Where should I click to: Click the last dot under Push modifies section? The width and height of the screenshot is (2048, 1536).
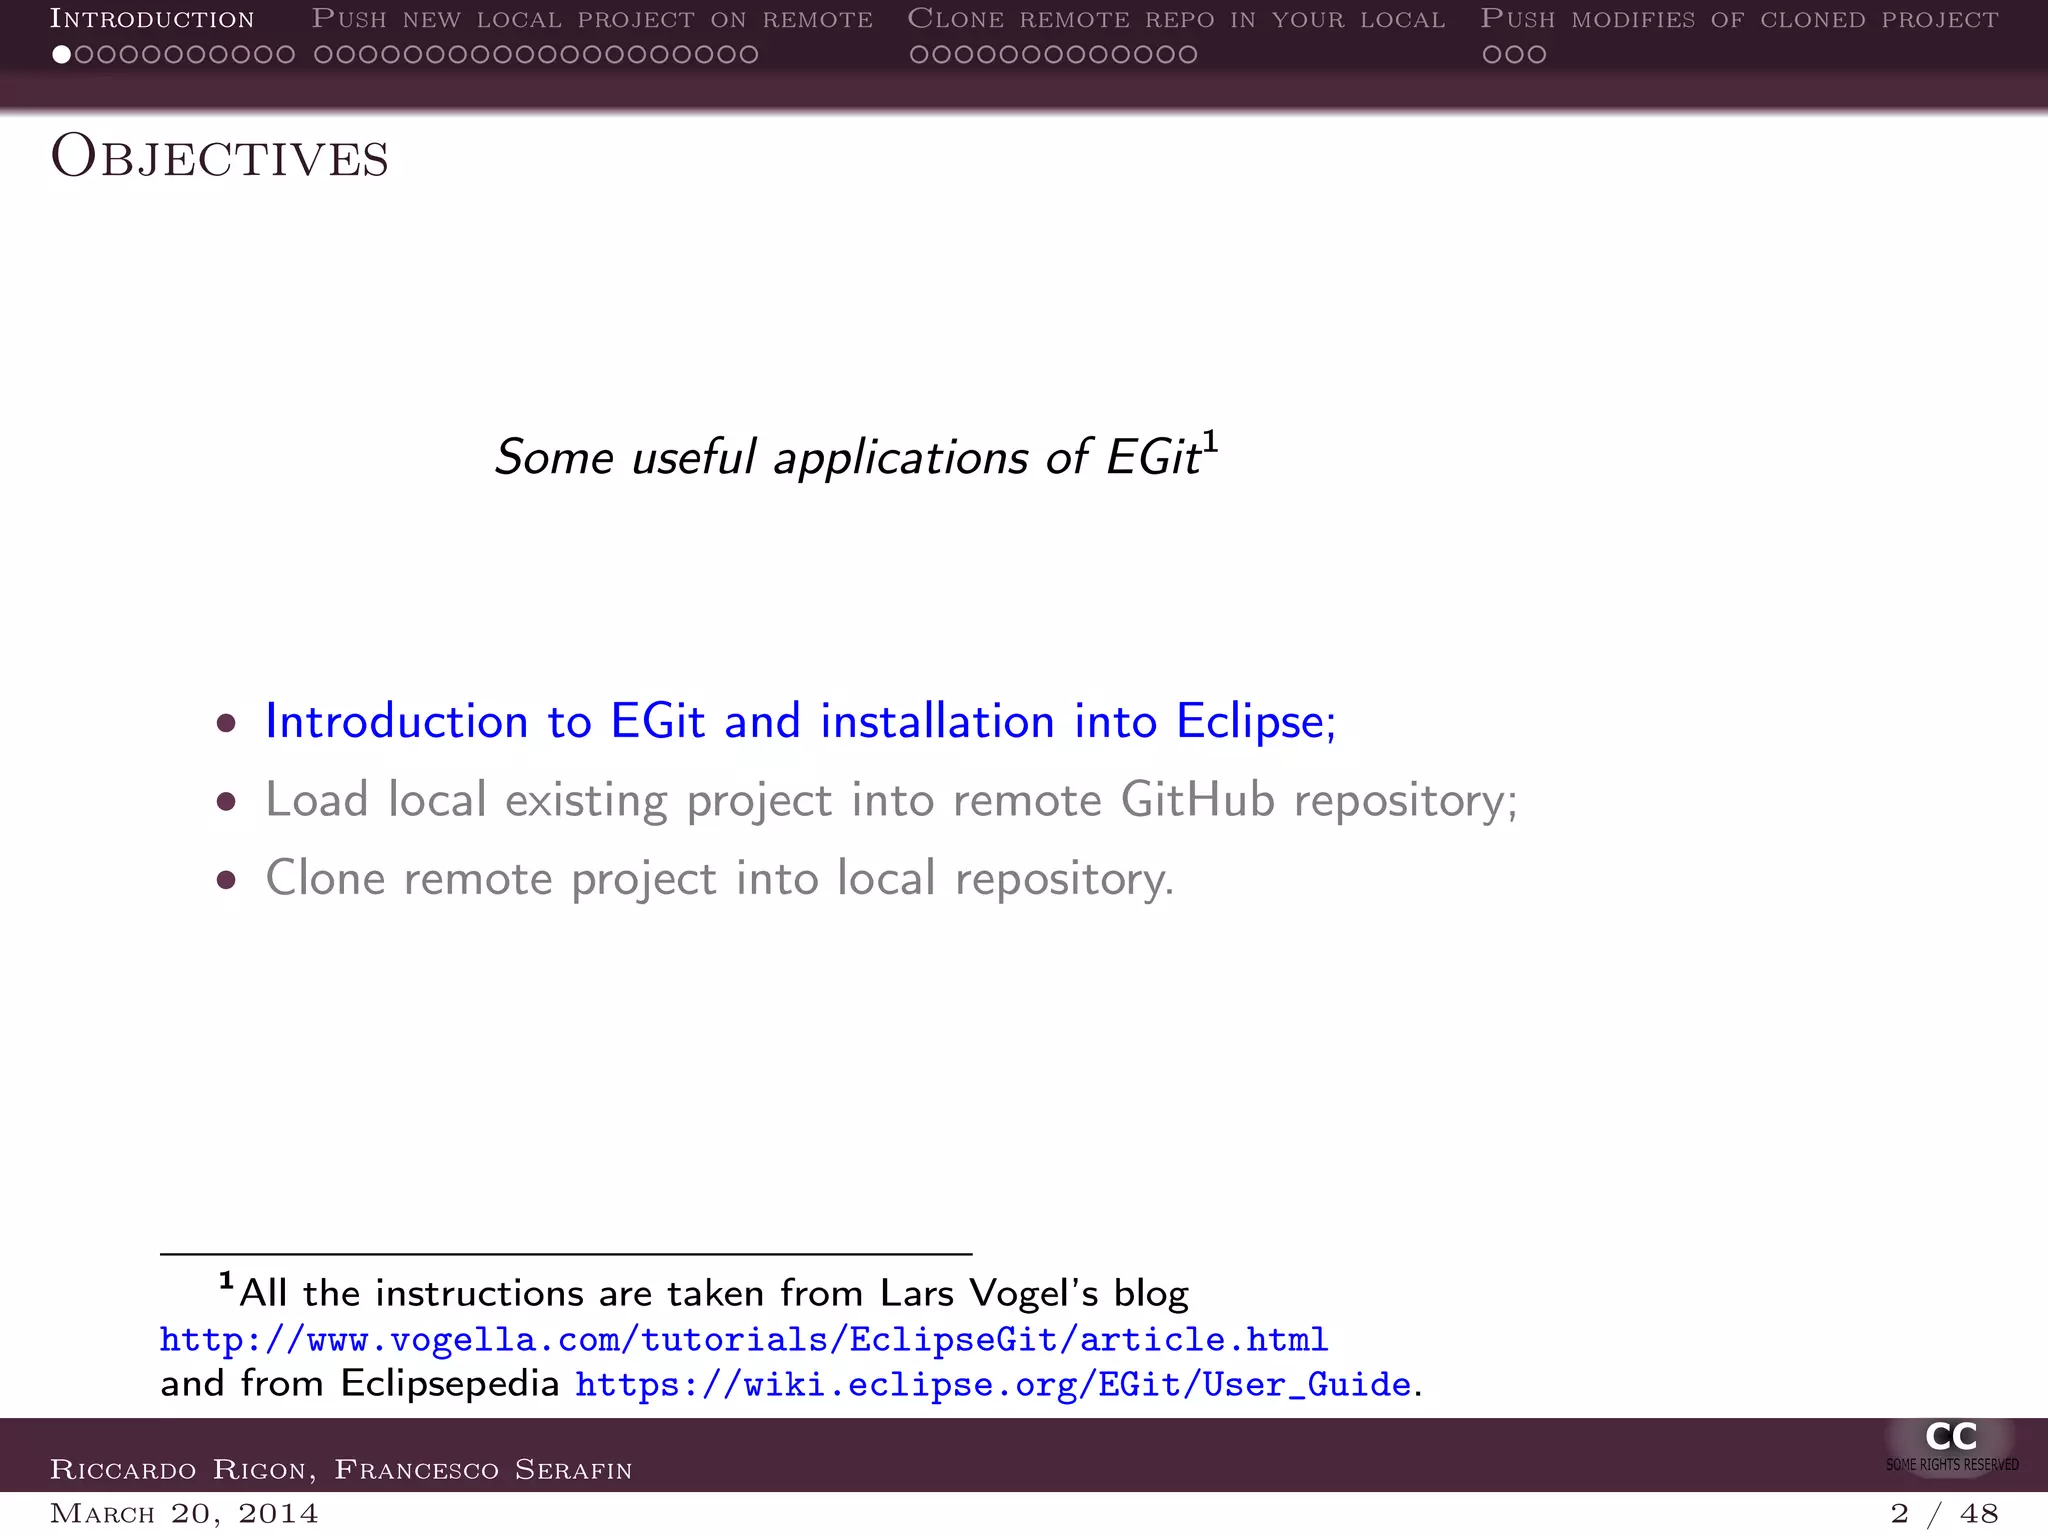coord(1536,55)
